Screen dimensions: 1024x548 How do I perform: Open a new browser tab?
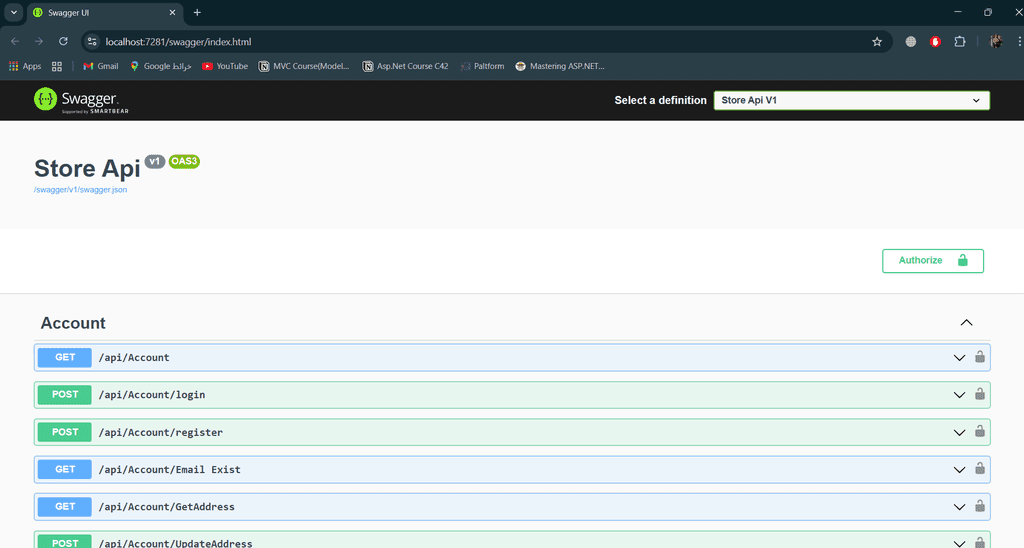point(197,12)
